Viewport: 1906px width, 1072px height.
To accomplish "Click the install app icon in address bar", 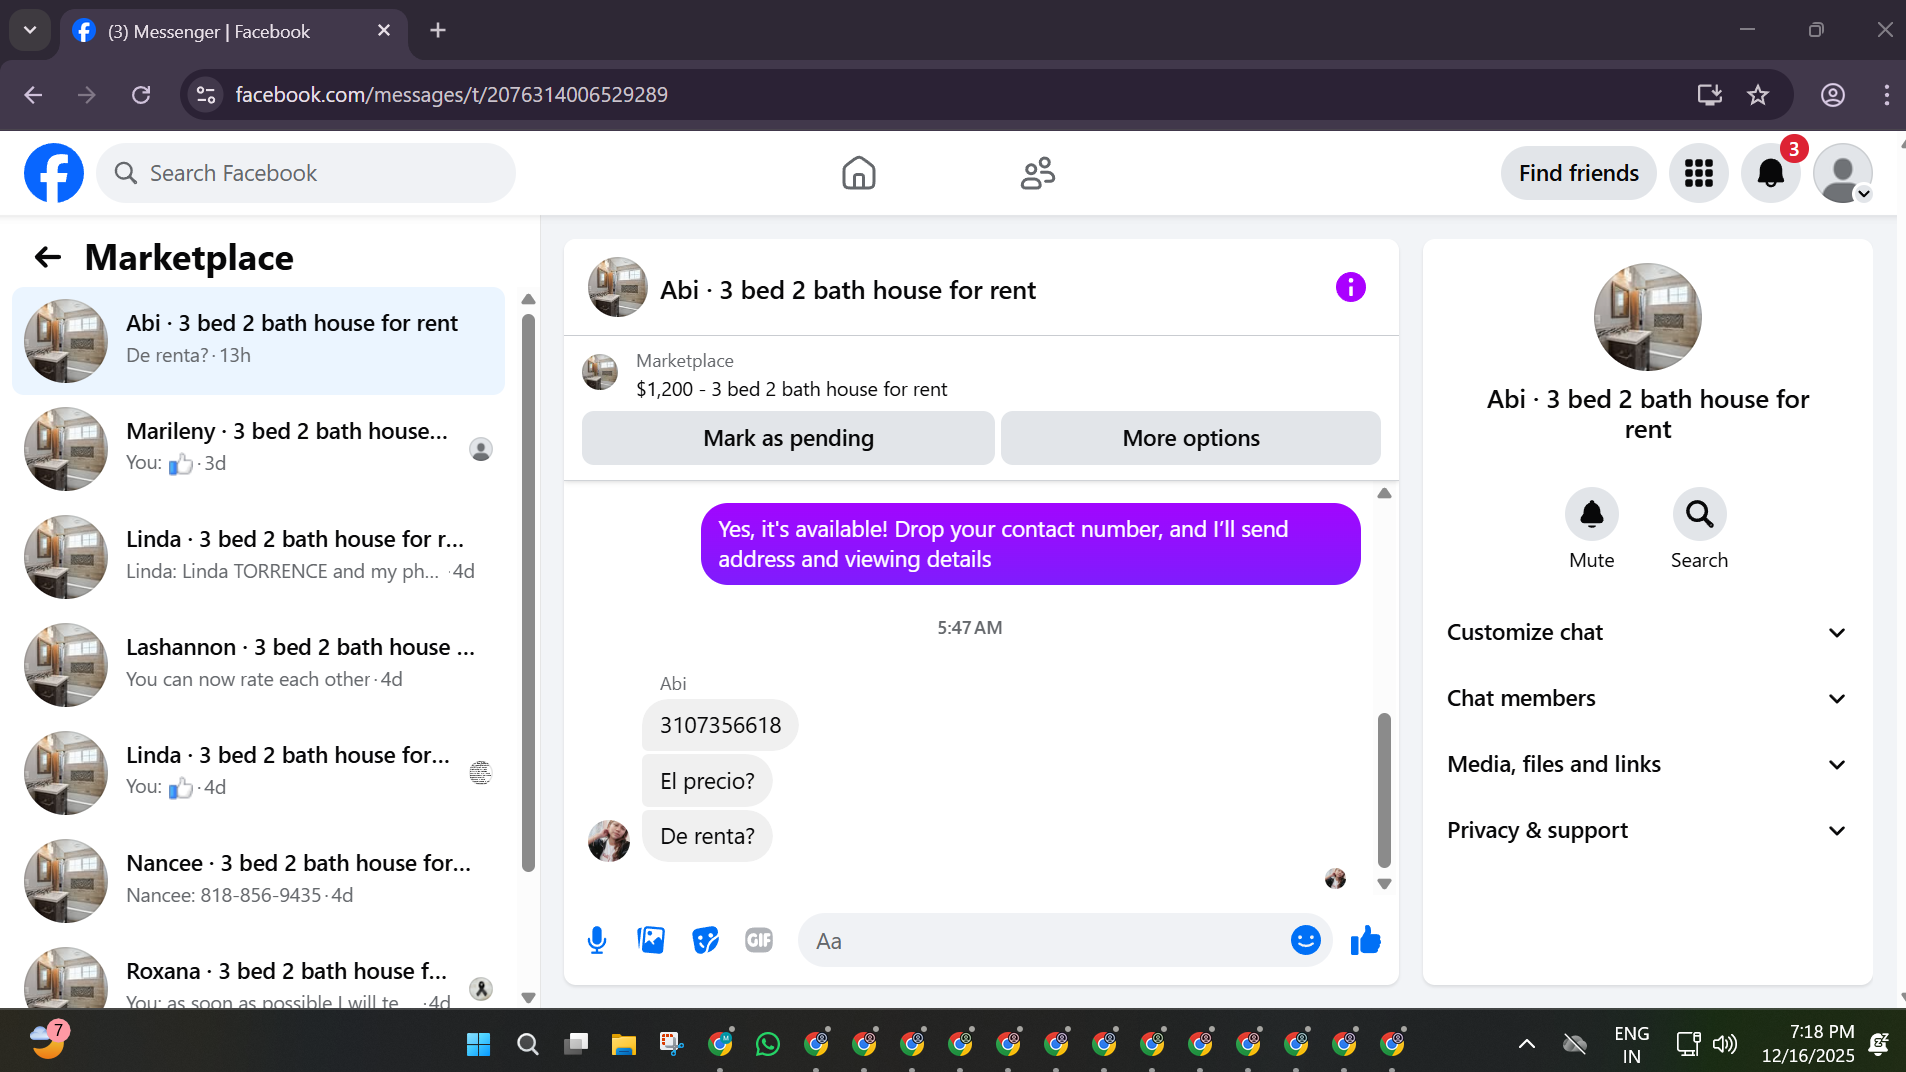I will pos(1709,95).
